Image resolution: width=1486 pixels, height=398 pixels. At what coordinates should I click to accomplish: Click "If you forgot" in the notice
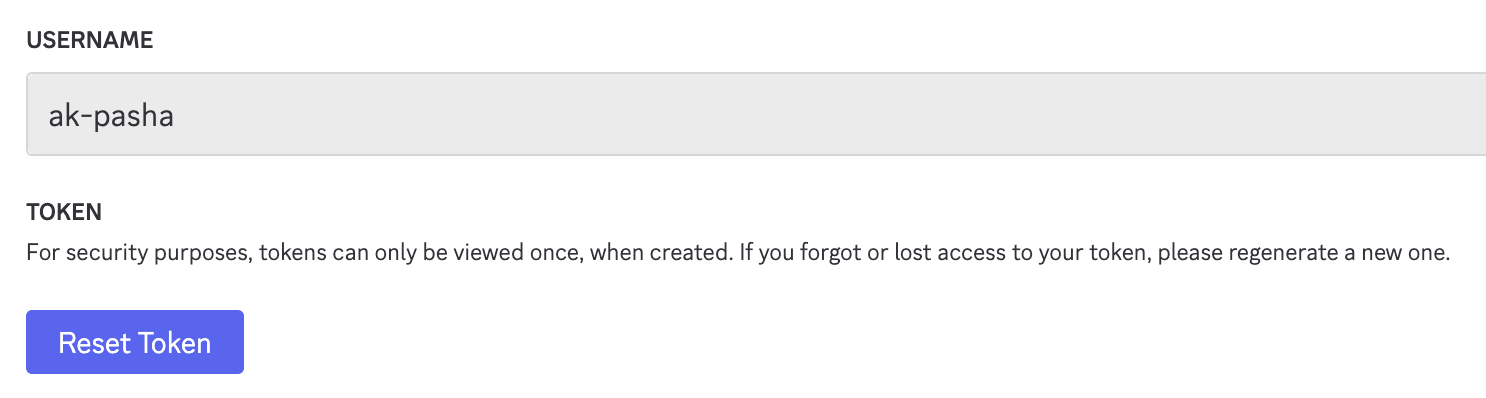799,253
